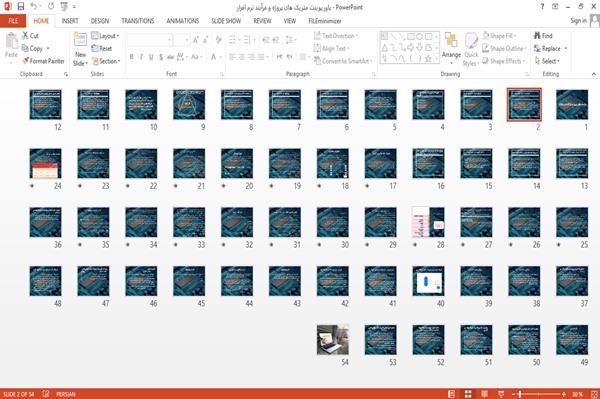This screenshot has width=600, height=399.
Task: Click the Find icon in Editing group
Action: 543,36
